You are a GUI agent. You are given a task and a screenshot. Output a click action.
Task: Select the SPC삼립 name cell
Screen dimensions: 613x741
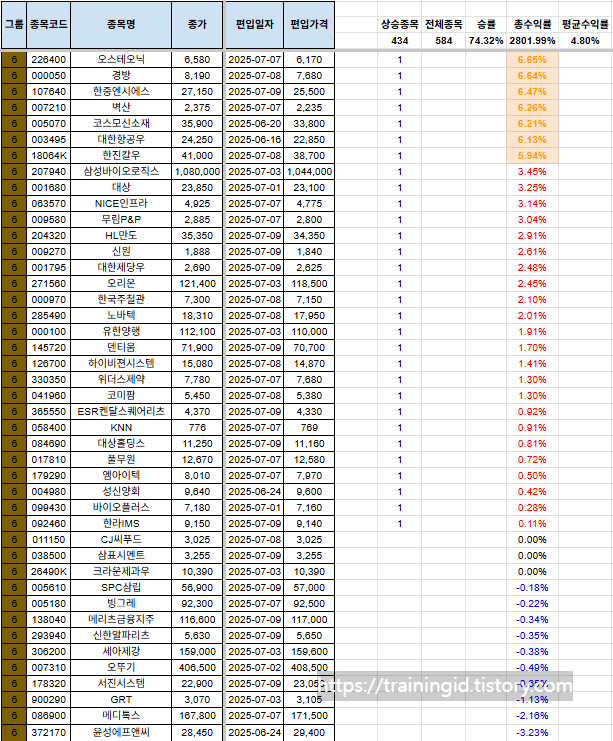tap(121, 588)
